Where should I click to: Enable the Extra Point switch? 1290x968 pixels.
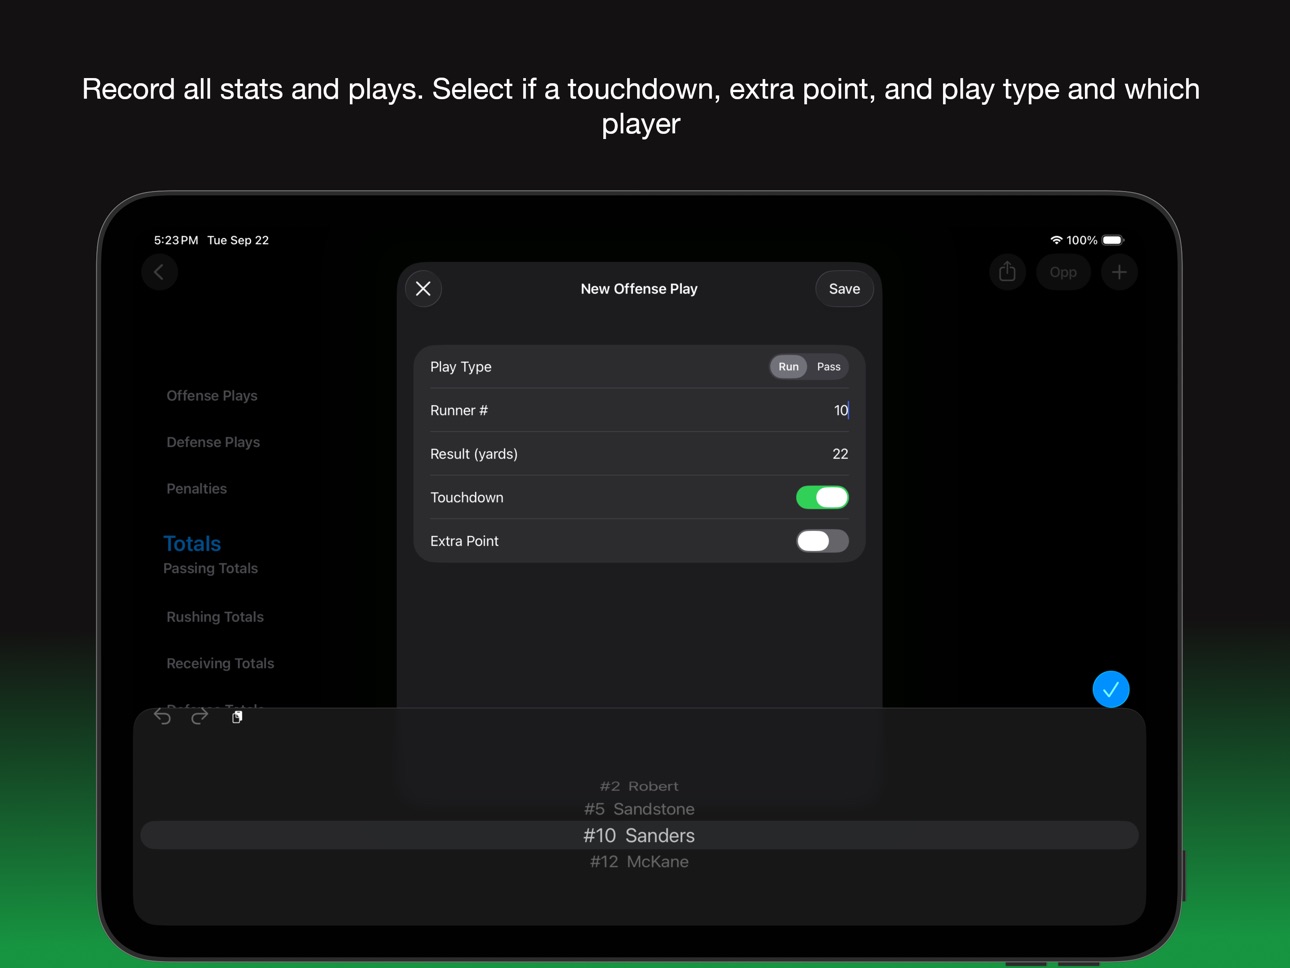822,541
